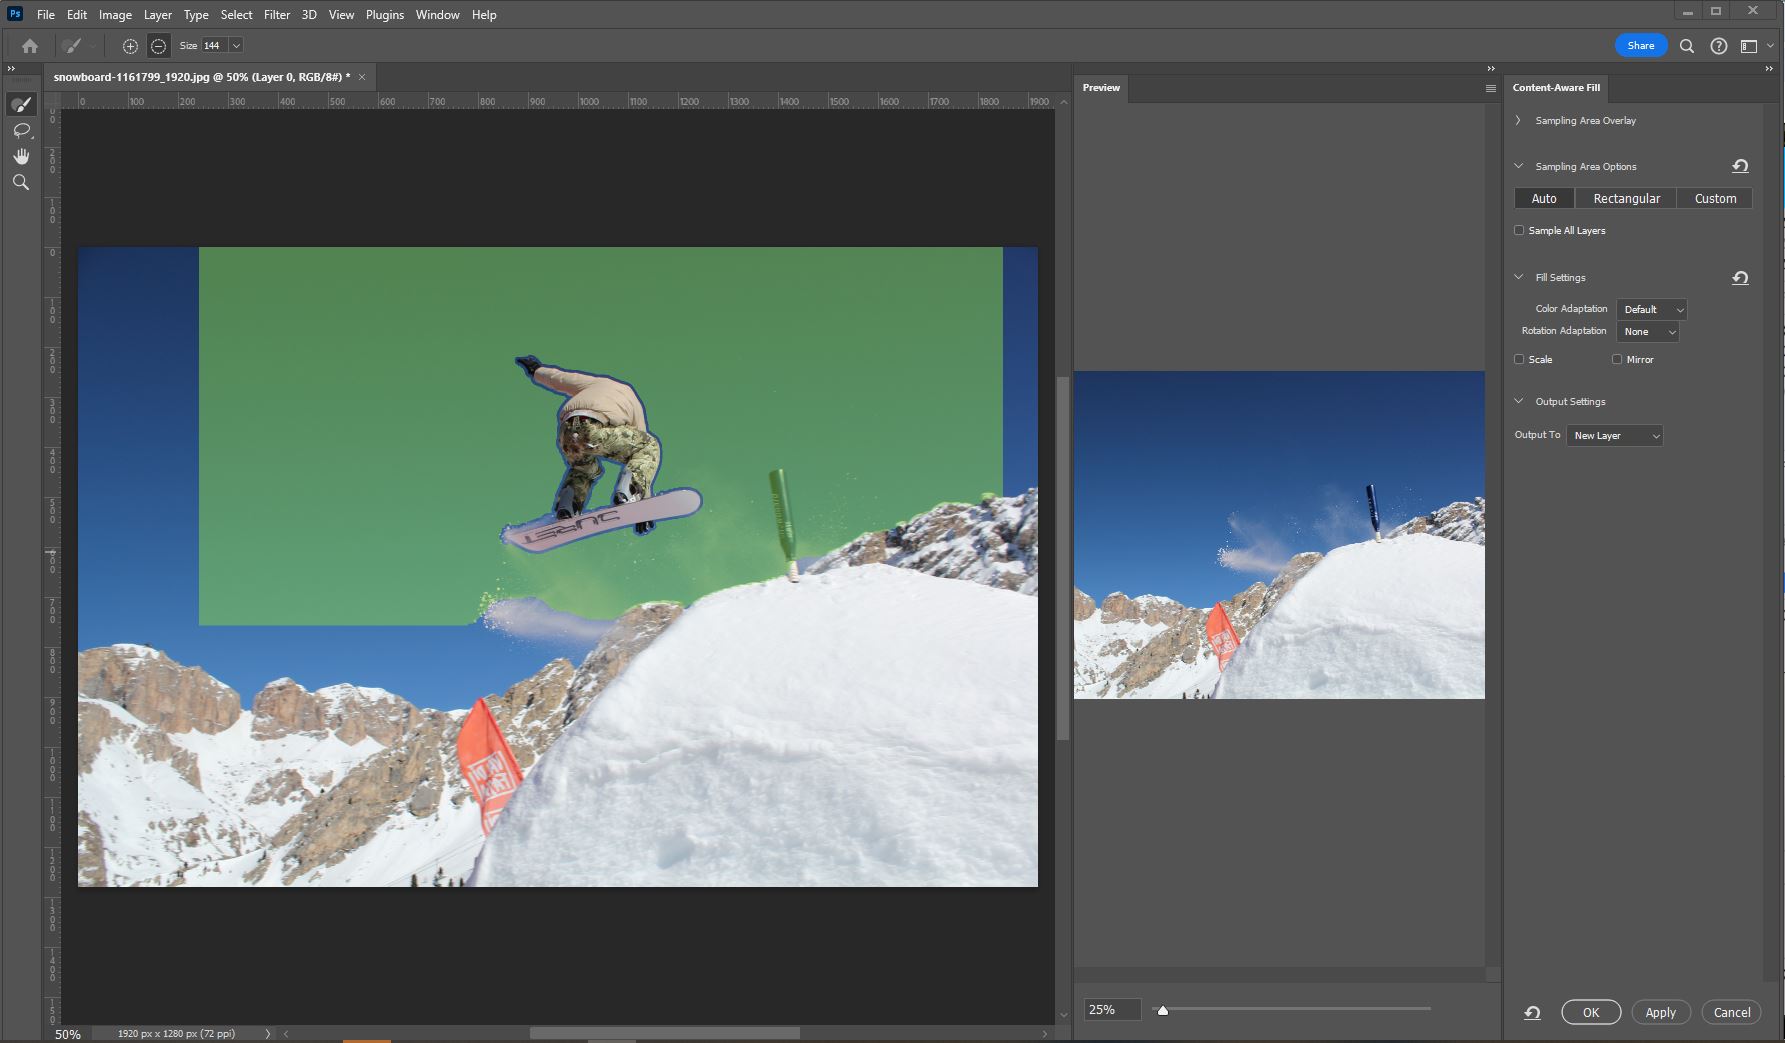
Task: Select the Hand tool
Action: (21, 156)
